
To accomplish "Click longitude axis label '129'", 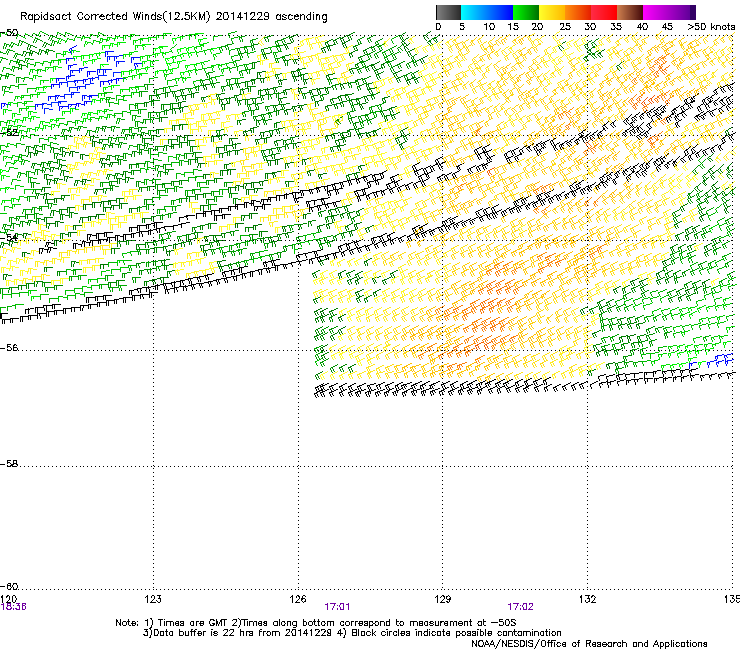I will (443, 599).
